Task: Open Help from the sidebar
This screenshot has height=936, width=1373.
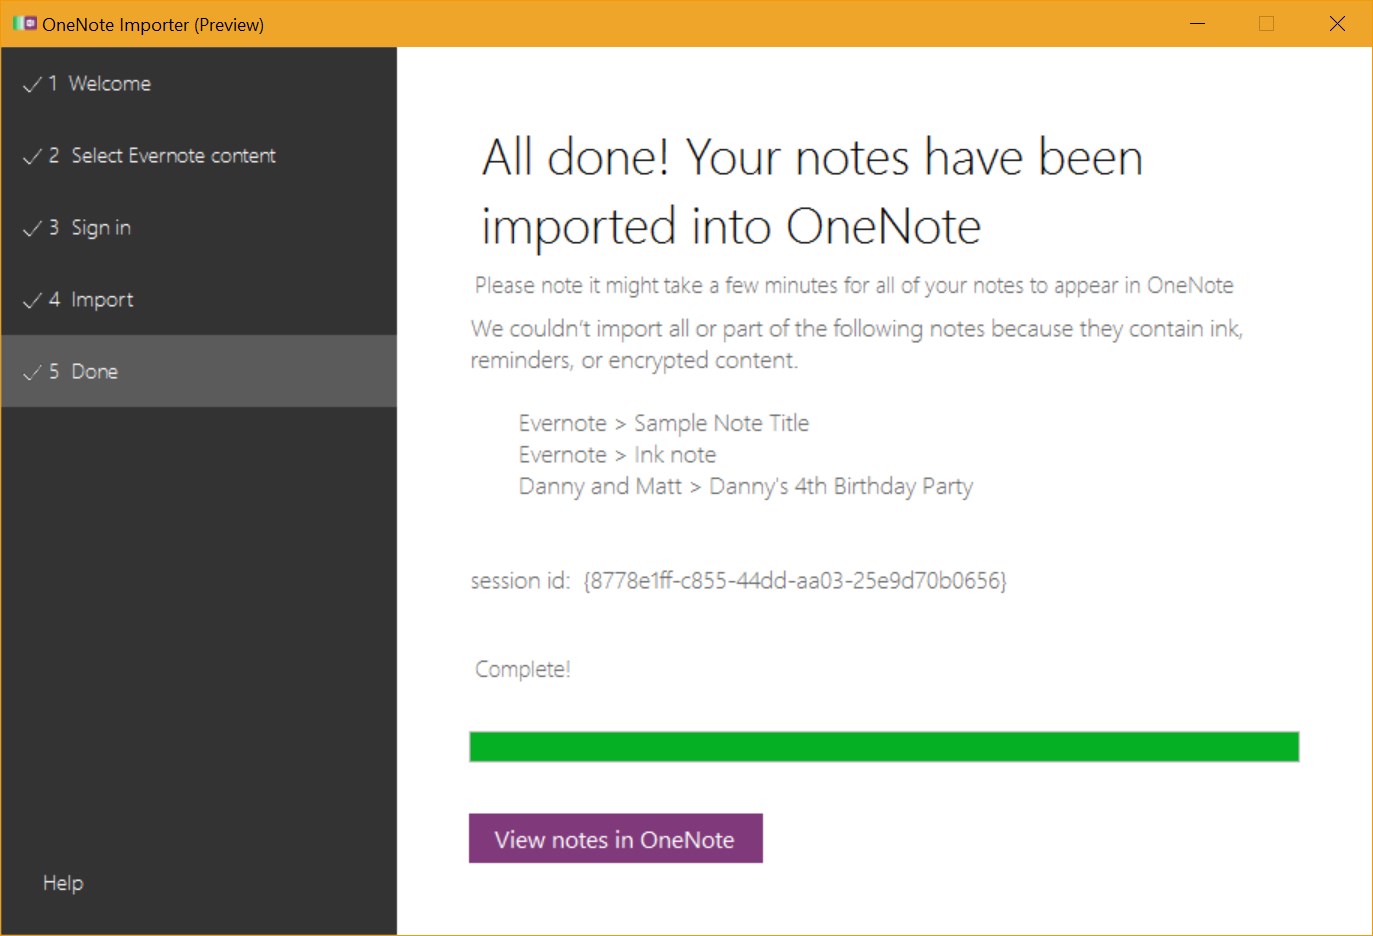Action: click(62, 883)
